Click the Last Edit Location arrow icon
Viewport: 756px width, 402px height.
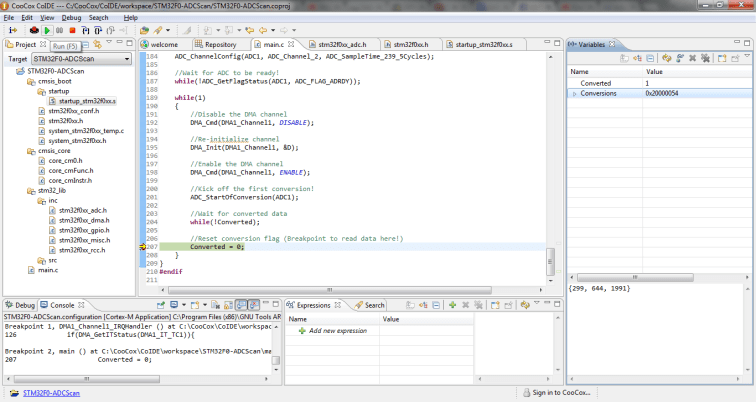[250, 30]
